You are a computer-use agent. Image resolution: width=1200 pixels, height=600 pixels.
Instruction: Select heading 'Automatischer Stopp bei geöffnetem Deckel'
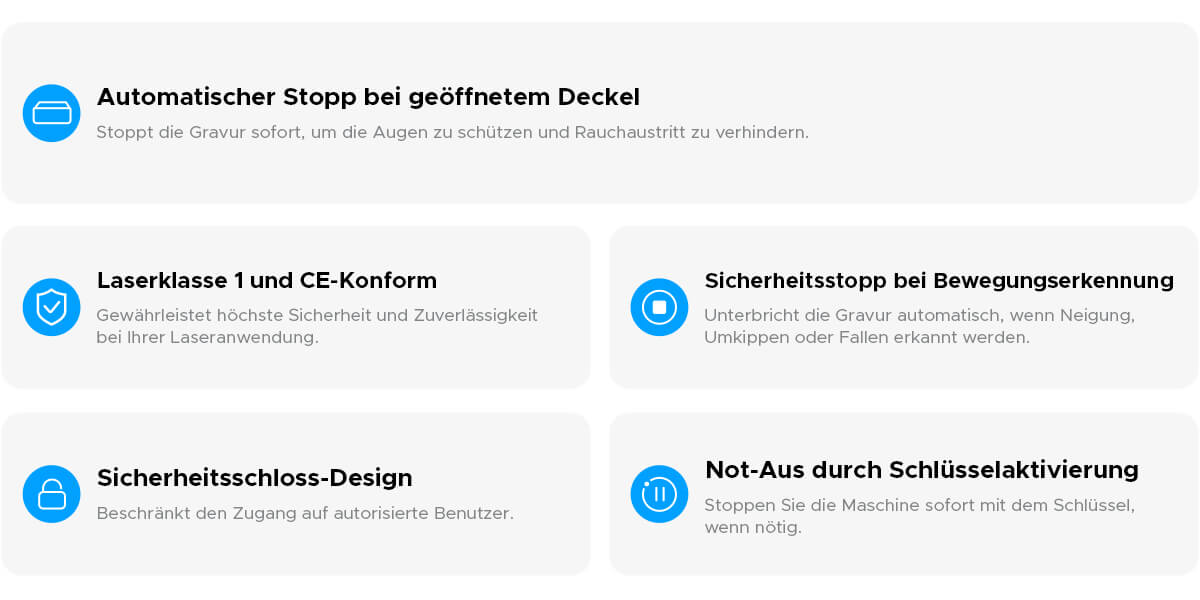click(x=368, y=97)
